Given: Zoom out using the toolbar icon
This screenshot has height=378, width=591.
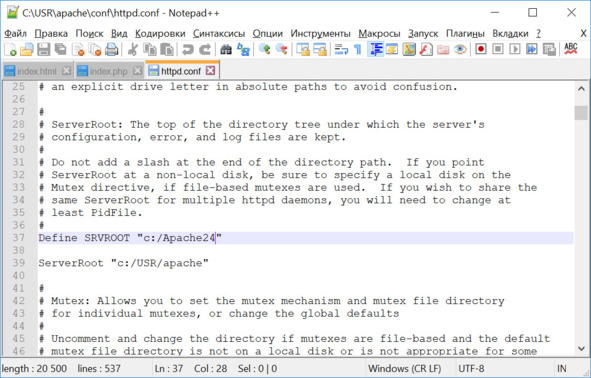Looking at the screenshot, I should 282,50.
